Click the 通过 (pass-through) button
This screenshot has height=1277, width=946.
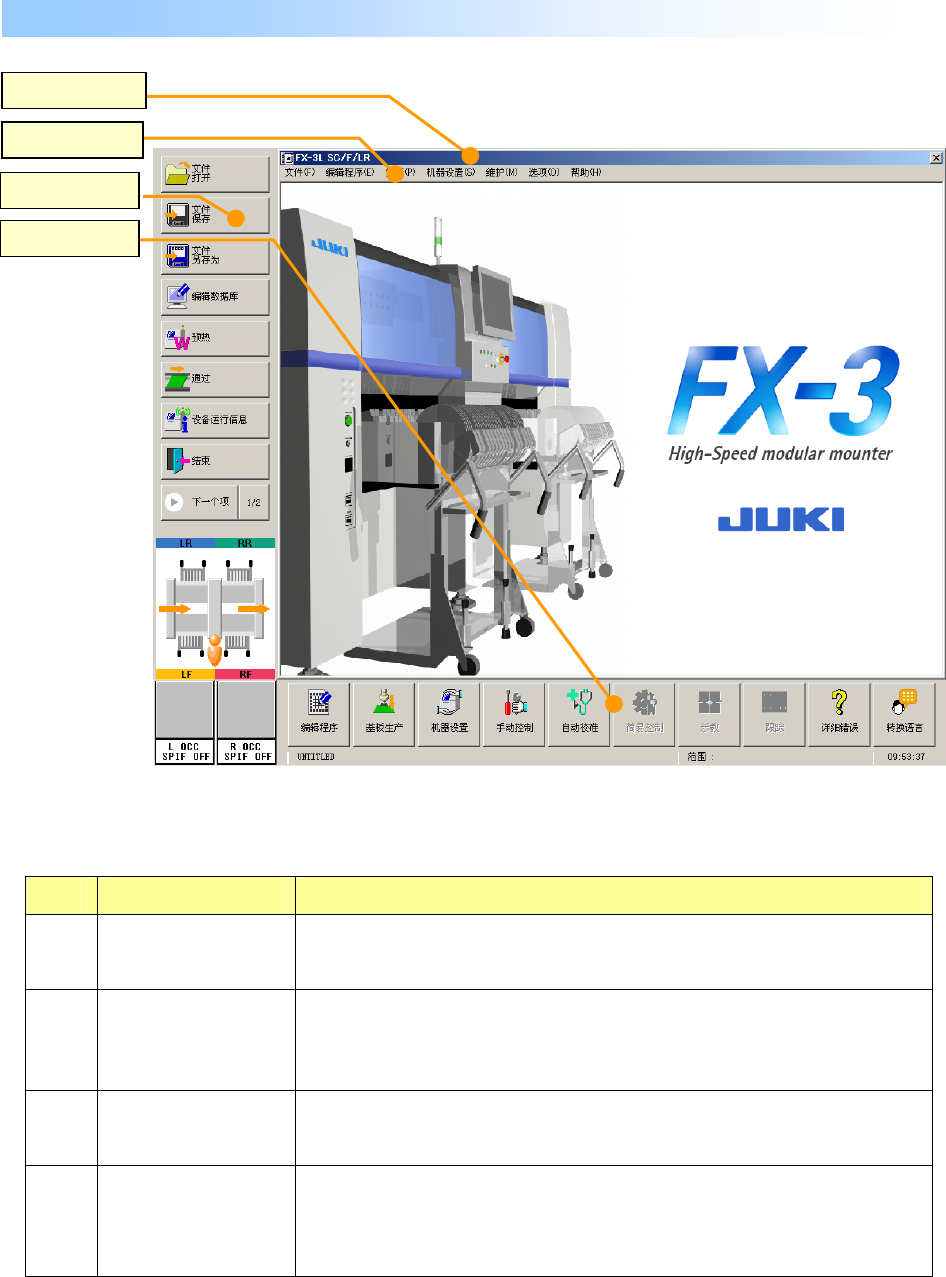click(215, 379)
